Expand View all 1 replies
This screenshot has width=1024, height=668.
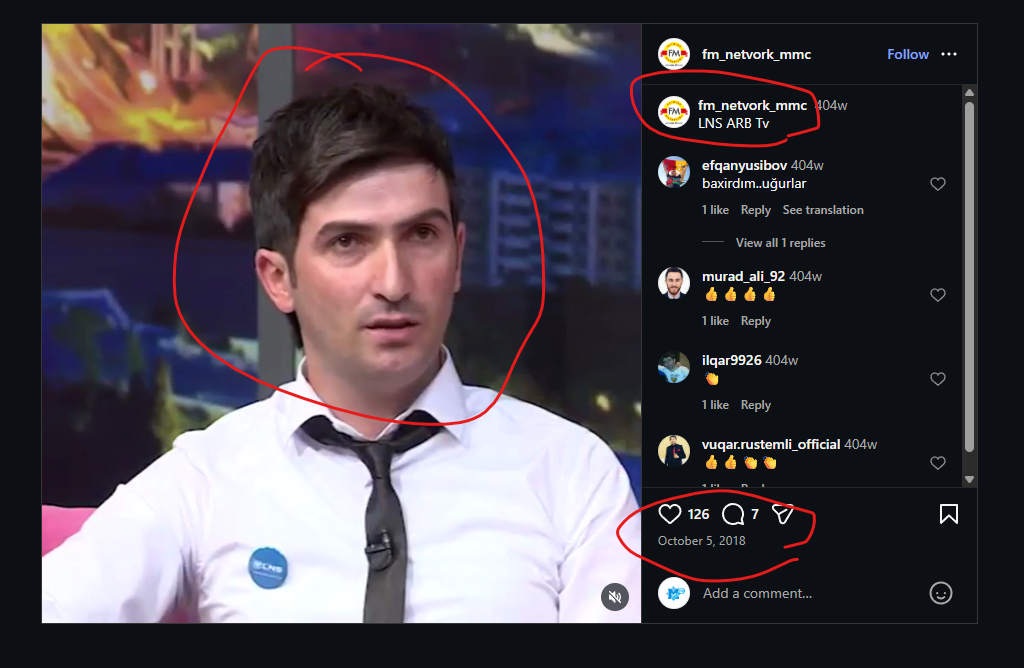pyautogui.click(x=780, y=243)
